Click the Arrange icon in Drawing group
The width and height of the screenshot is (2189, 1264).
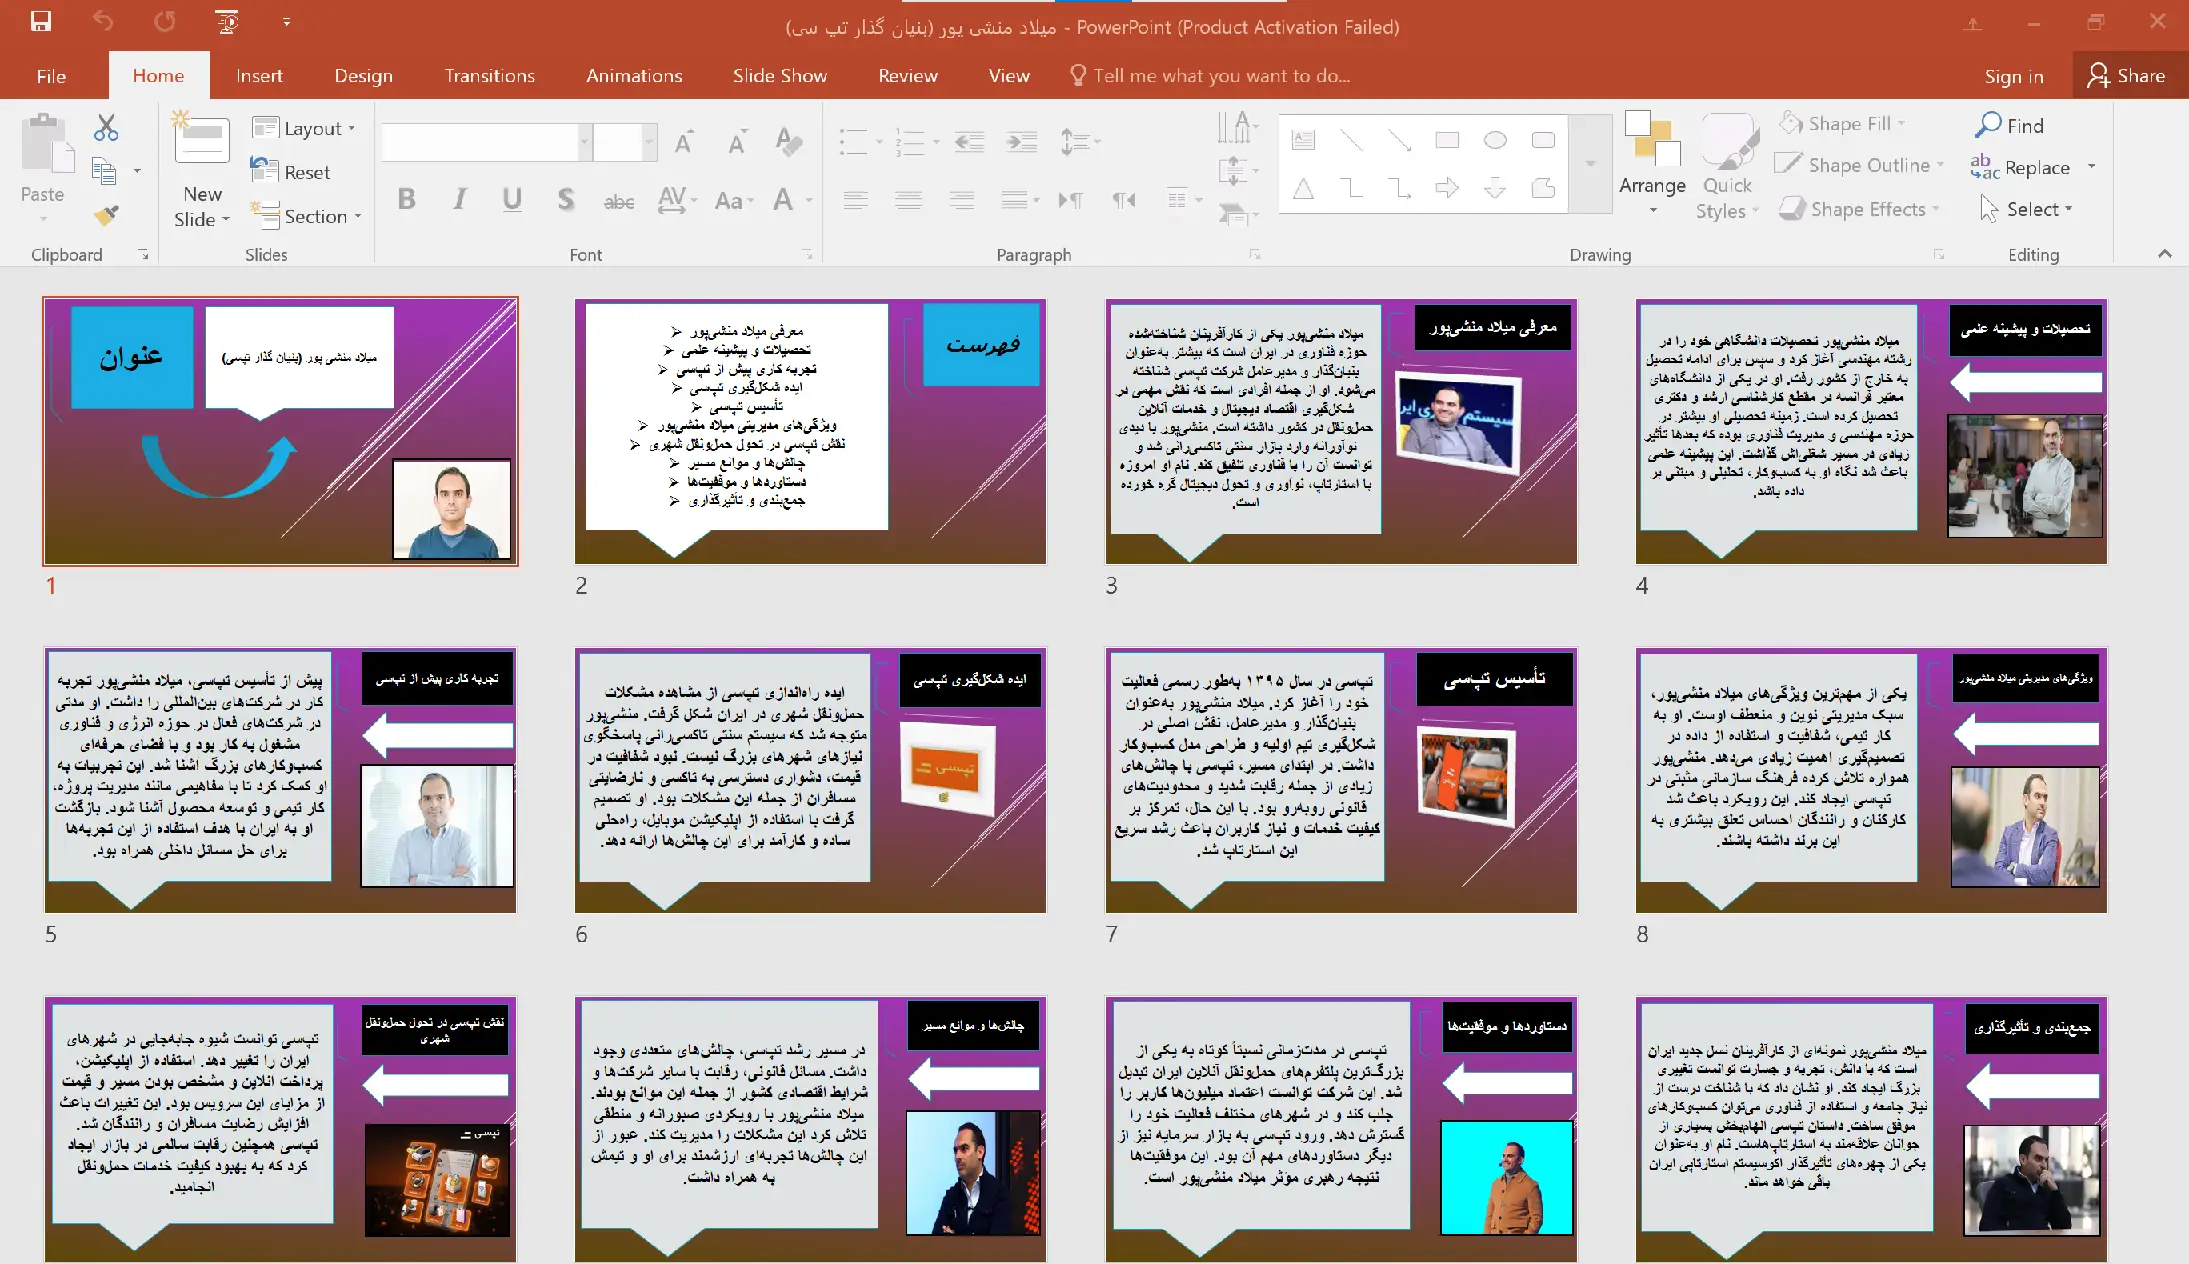point(1652,140)
